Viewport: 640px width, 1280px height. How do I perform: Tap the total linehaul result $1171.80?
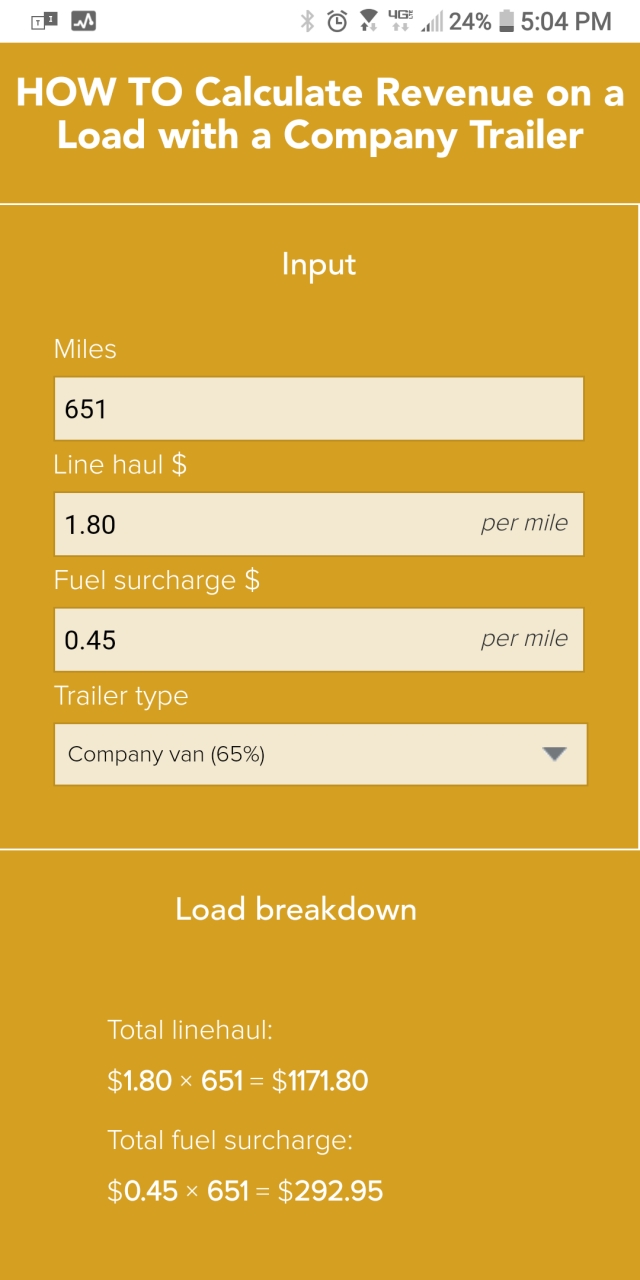coord(320,1081)
